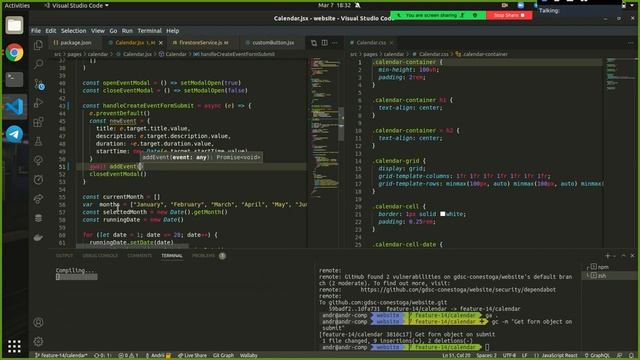Select the Calendar.css editor tab

(x=371, y=42)
